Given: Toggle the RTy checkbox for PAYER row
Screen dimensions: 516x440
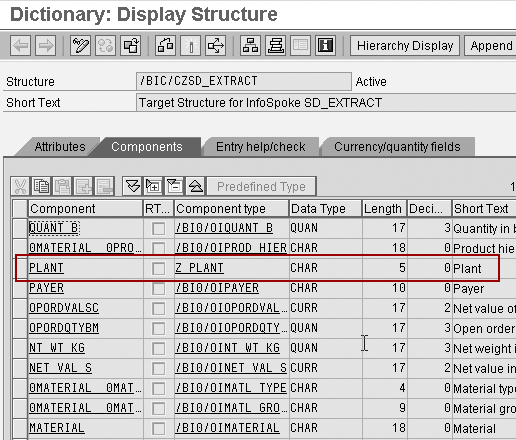Looking at the screenshot, I should [x=158, y=288].
